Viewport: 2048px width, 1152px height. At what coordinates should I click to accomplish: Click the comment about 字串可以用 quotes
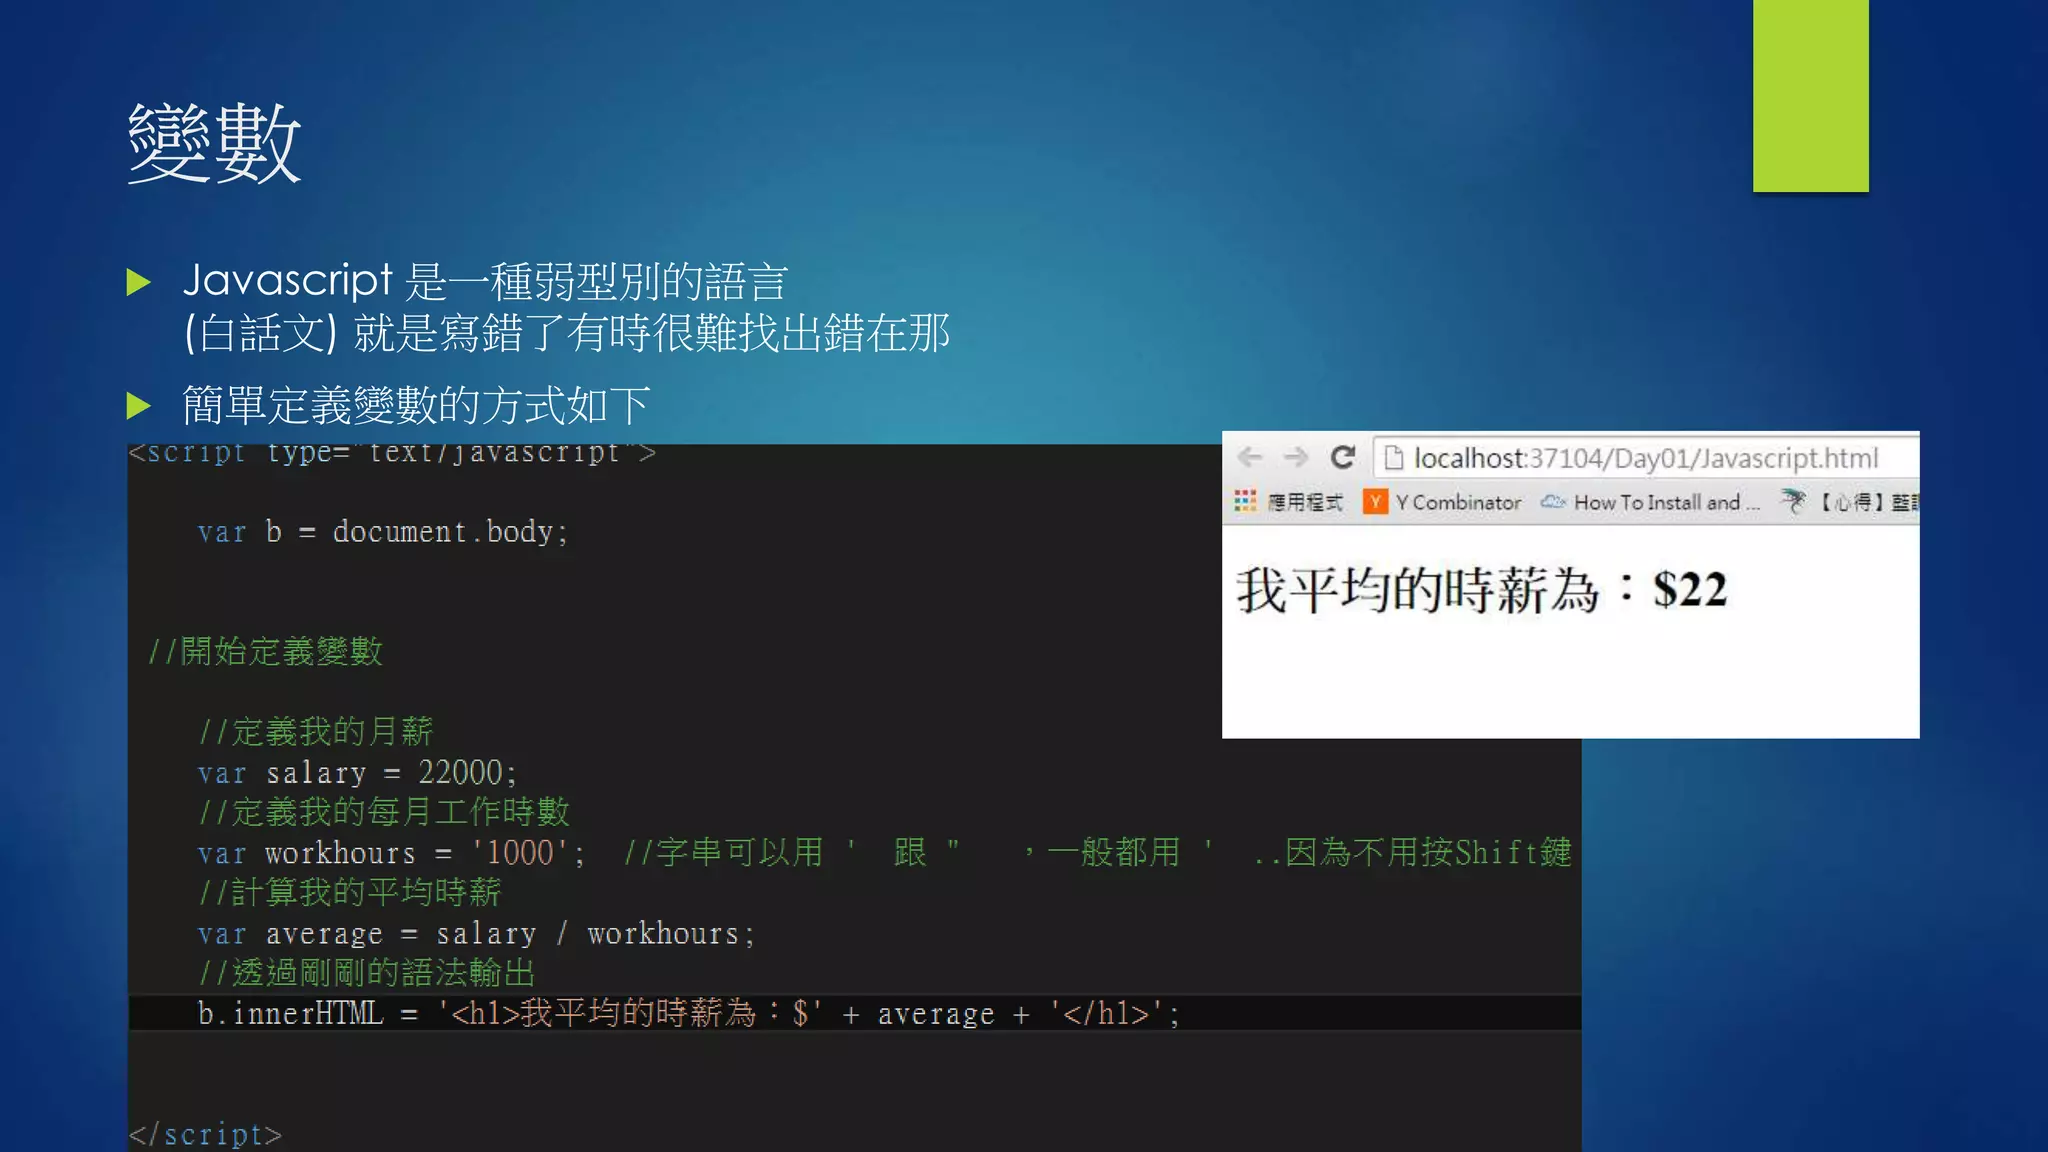pos(1098,852)
